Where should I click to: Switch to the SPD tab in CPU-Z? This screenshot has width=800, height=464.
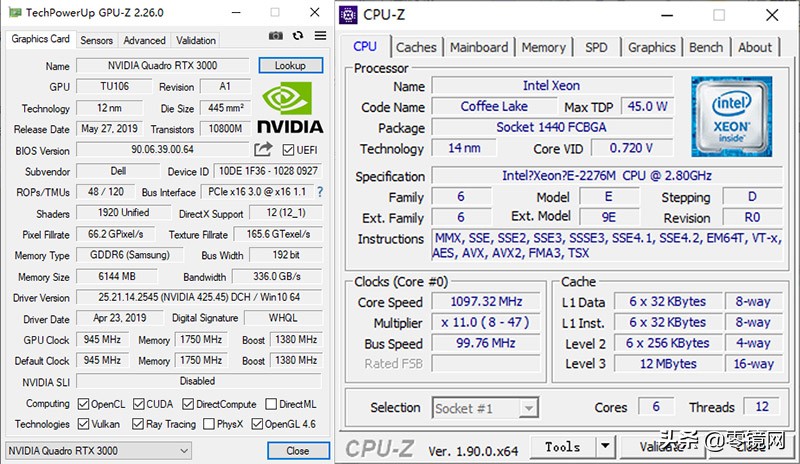[x=596, y=47]
